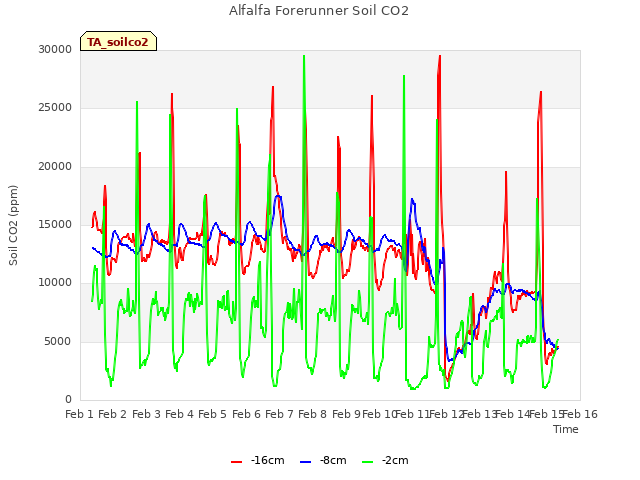Click the Time axis label

[x=566, y=429]
